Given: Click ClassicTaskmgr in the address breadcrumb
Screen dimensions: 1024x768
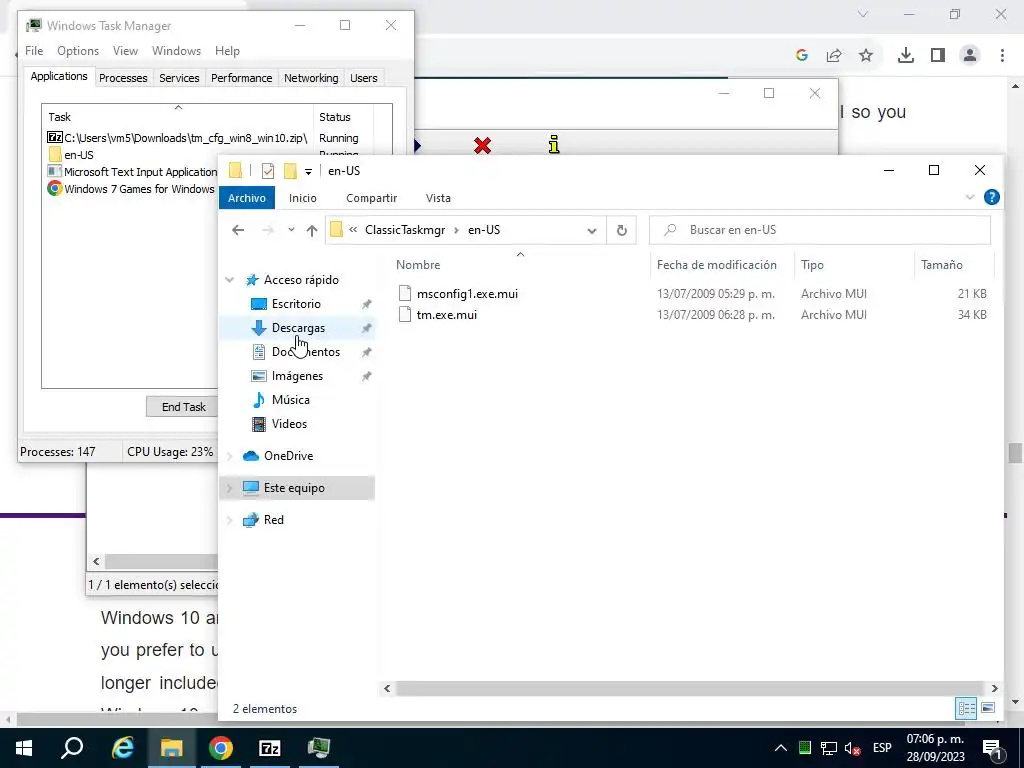Looking at the screenshot, I should point(405,230).
